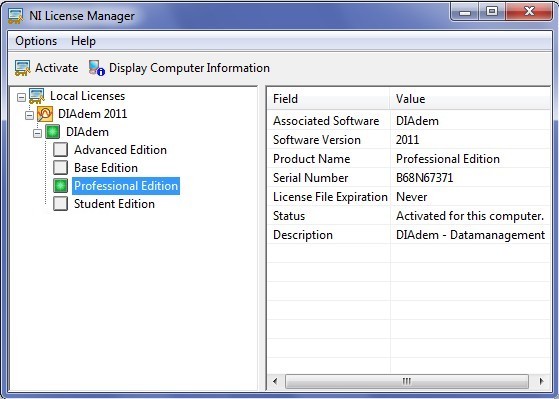This screenshot has width=559, height=399.
Task: Collapse the Local Licenses tree node
Action: [21, 97]
